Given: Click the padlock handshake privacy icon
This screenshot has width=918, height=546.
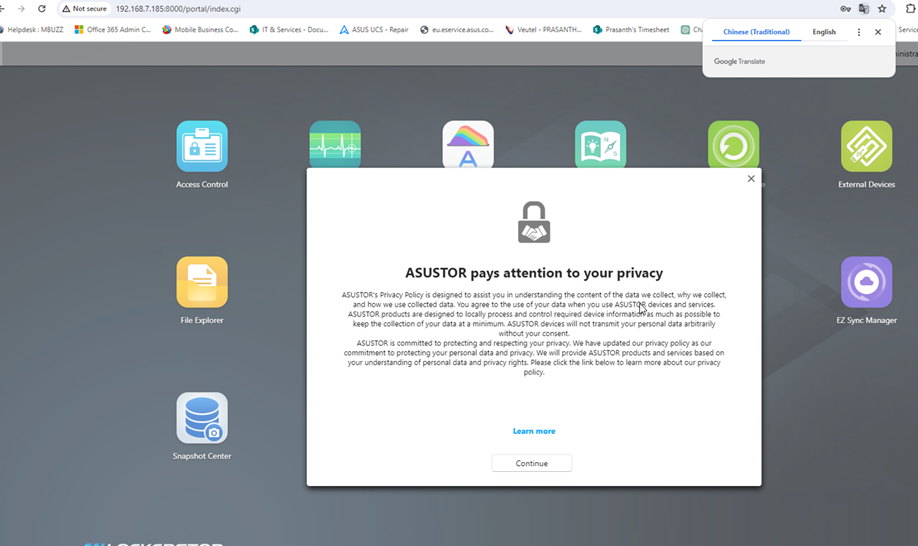Looking at the screenshot, I should (534, 222).
